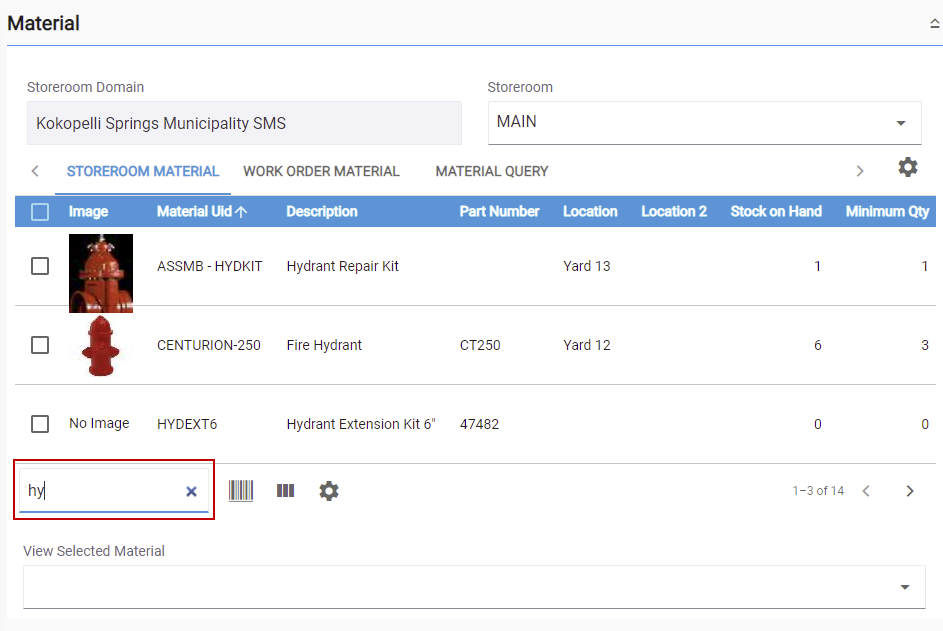This screenshot has height=631, width=943.
Task: Sort by the Location 2 column header
Action: tap(674, 212)
